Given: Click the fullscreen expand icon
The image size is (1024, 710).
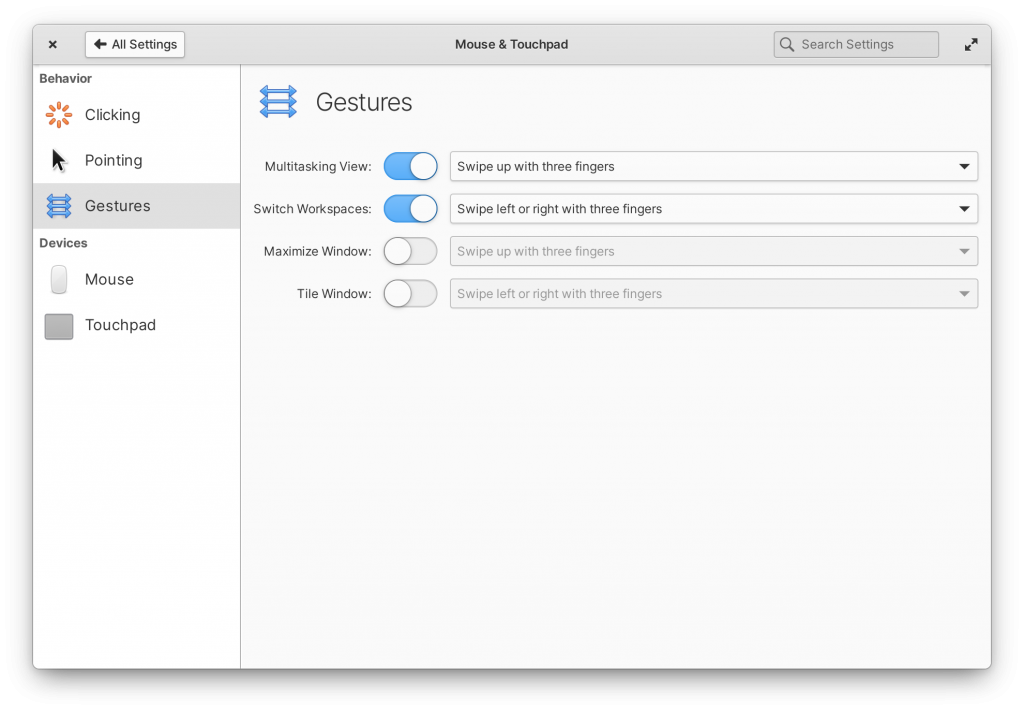Looking at the screenshot, I should point(970,44).
